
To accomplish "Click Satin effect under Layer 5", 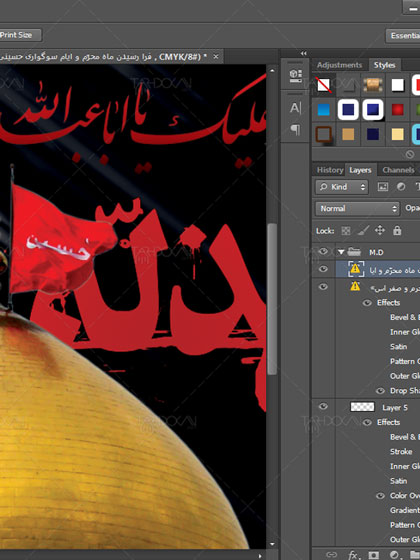I will (x=398, y=481).
